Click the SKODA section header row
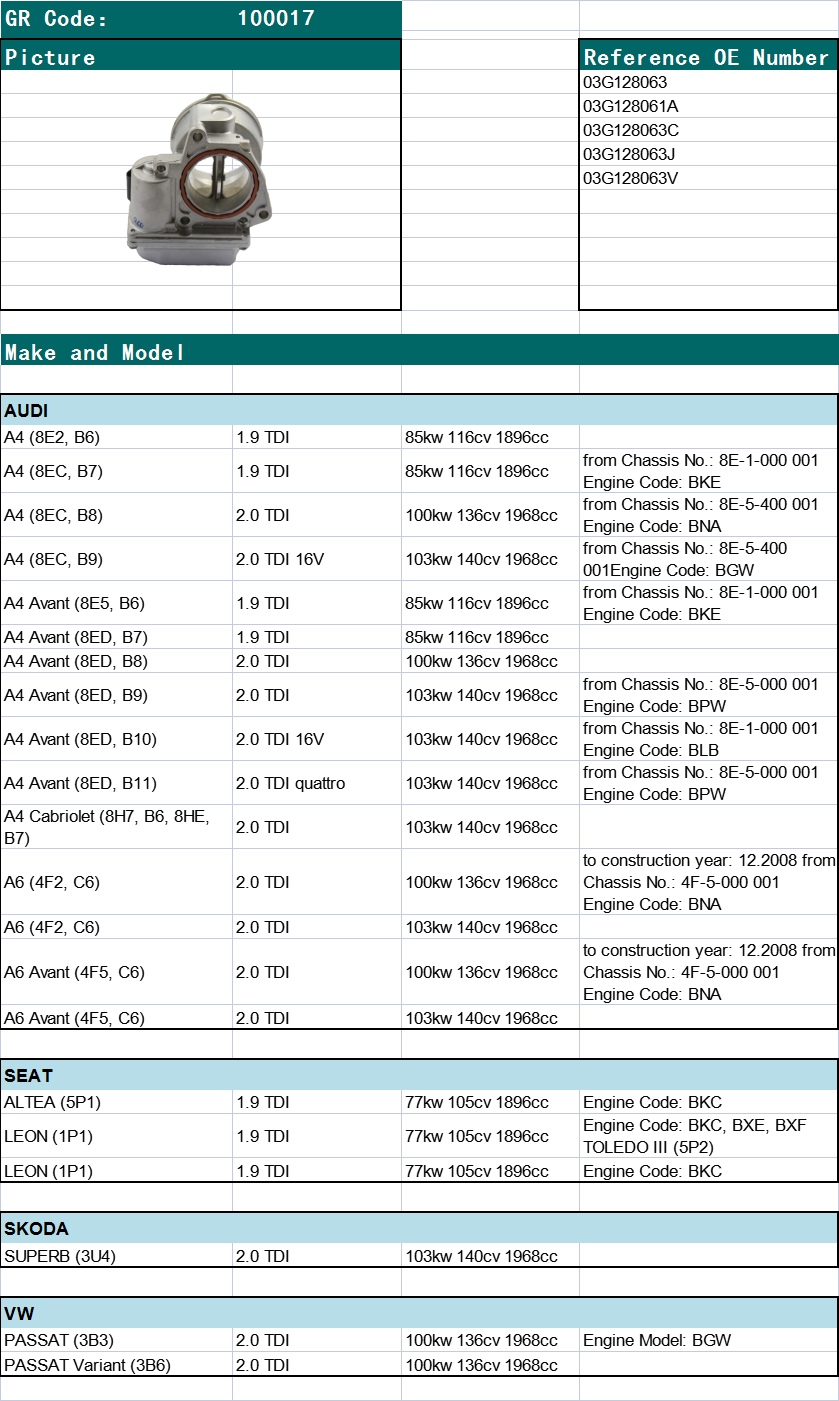Viewport: 839px width, 1401px height. (419, 1229)
